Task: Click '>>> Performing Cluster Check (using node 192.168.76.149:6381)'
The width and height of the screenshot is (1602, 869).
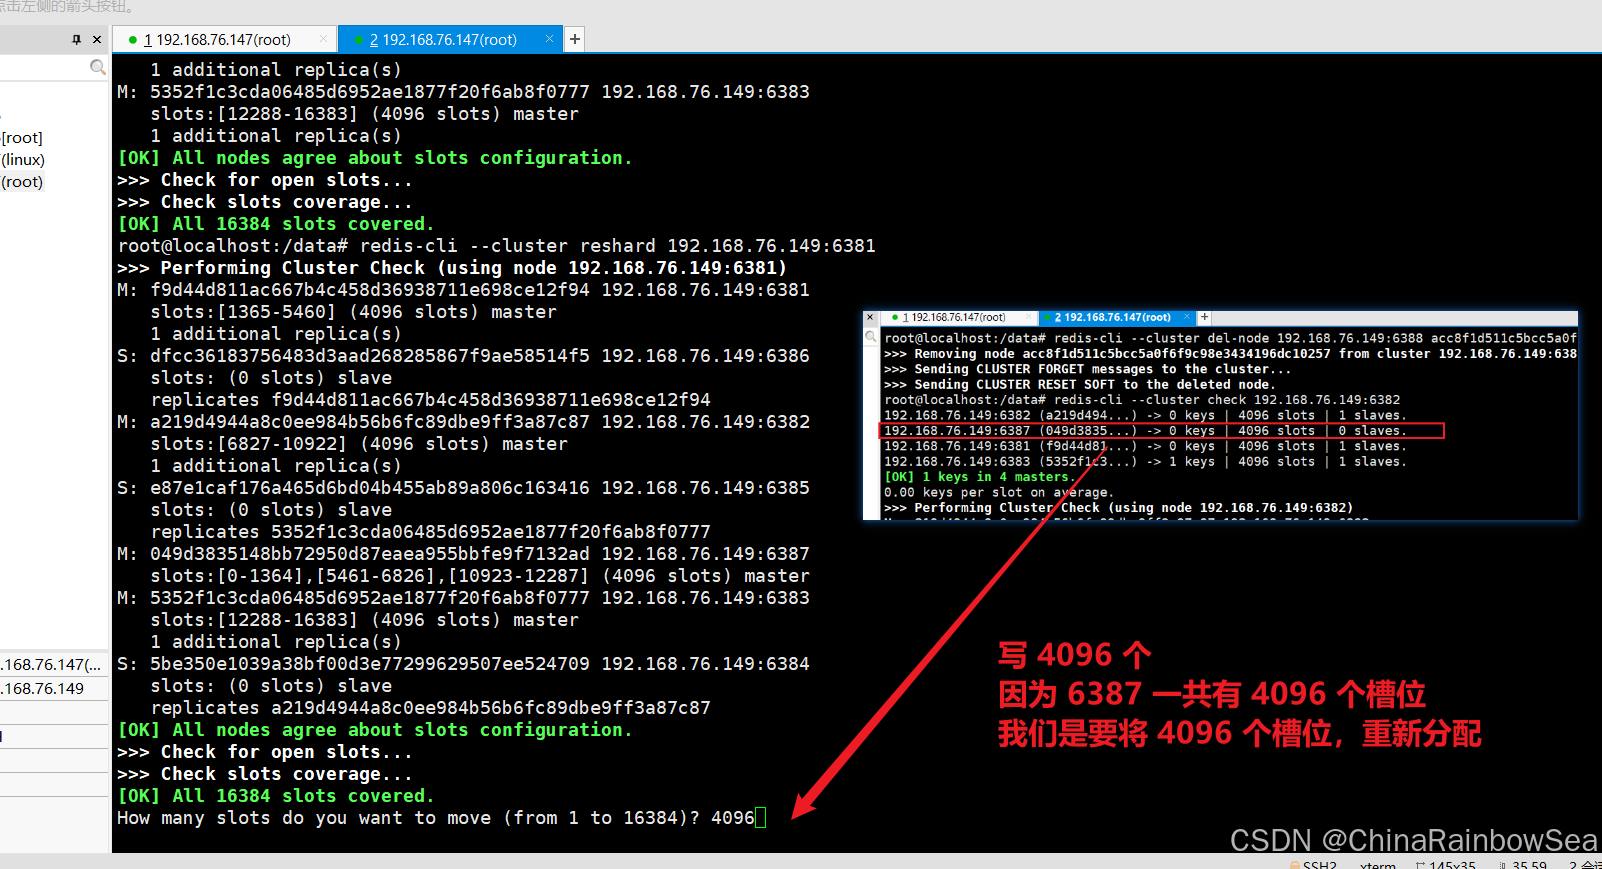Action: 452,268
